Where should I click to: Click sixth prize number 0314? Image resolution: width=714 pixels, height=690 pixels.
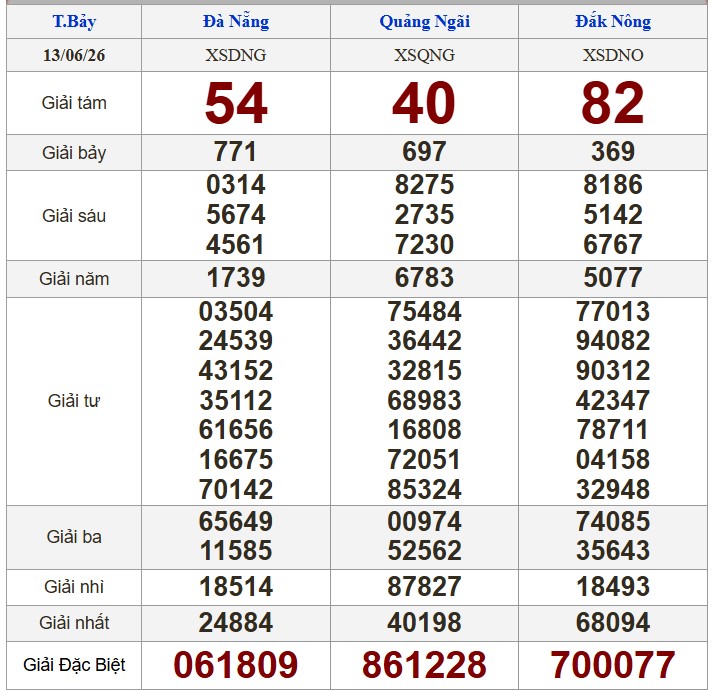pyautogui.click(x=235, y=185)
